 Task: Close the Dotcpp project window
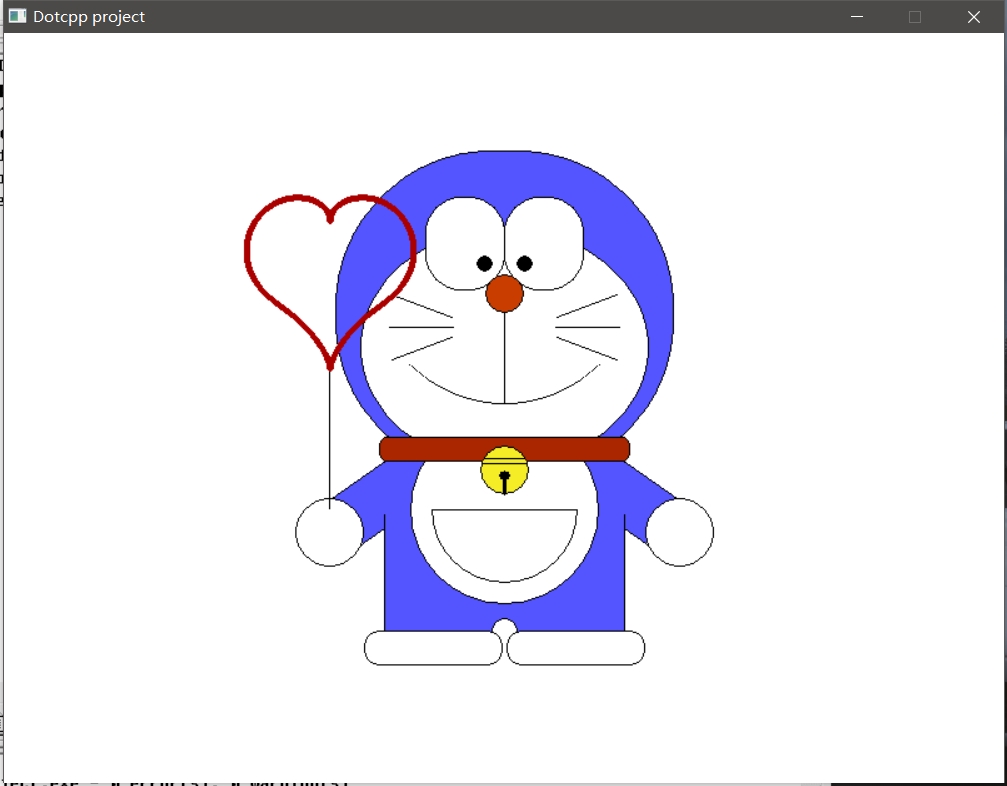(974, 17)
